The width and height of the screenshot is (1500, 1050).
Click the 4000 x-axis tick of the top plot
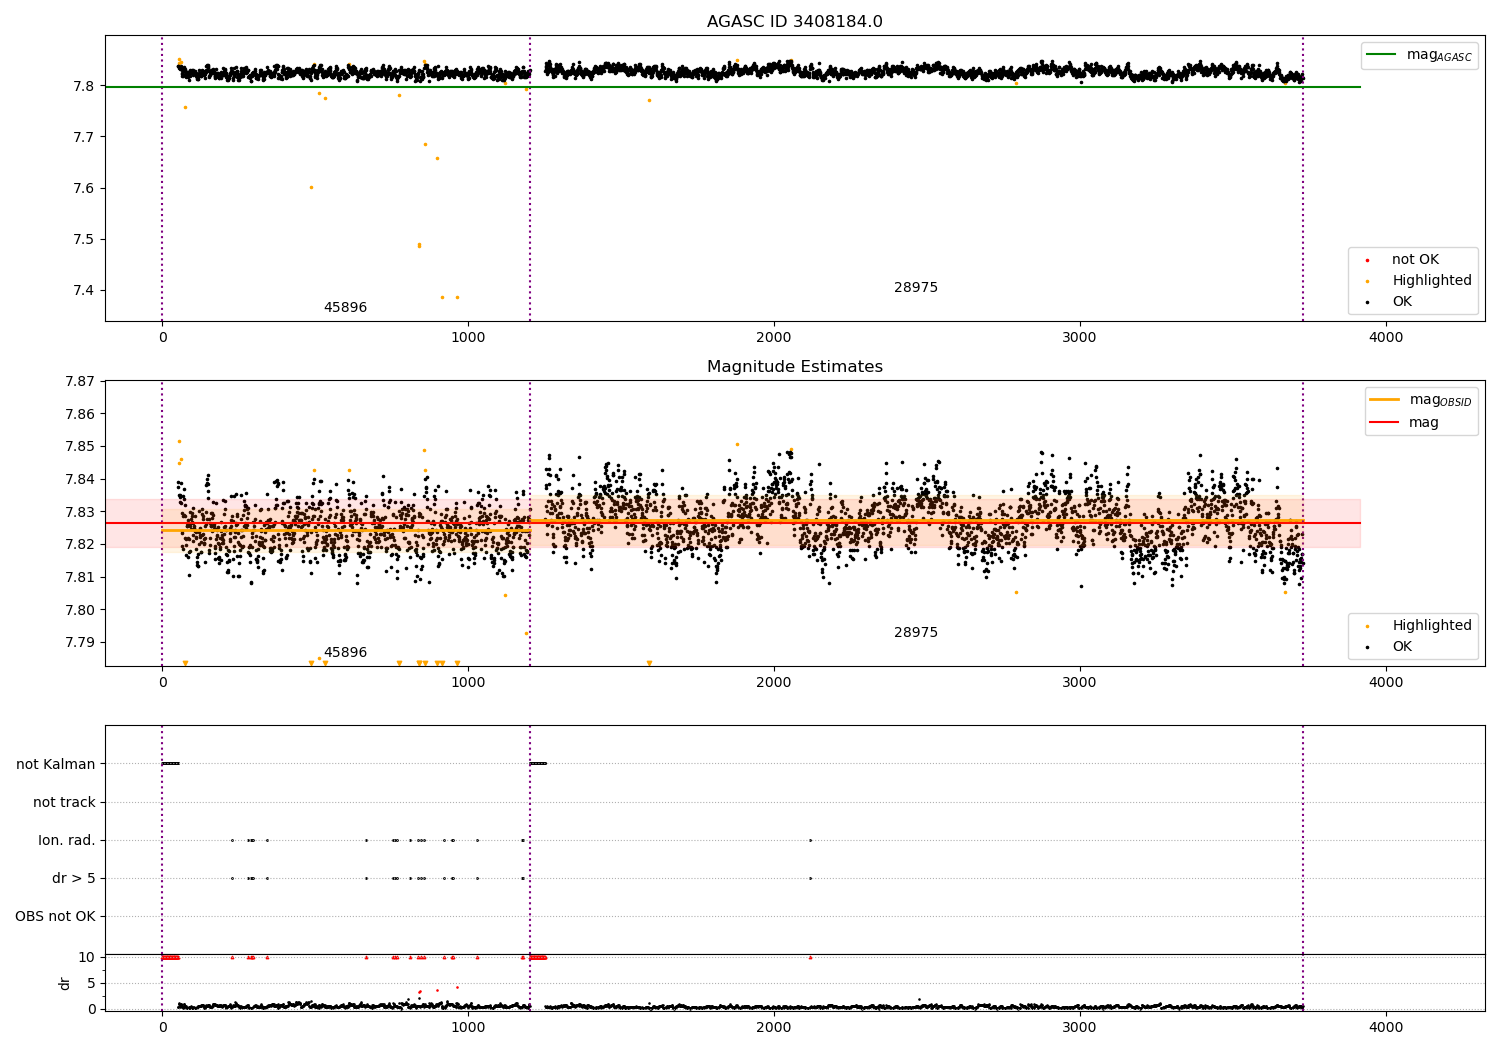(1386, 338)
